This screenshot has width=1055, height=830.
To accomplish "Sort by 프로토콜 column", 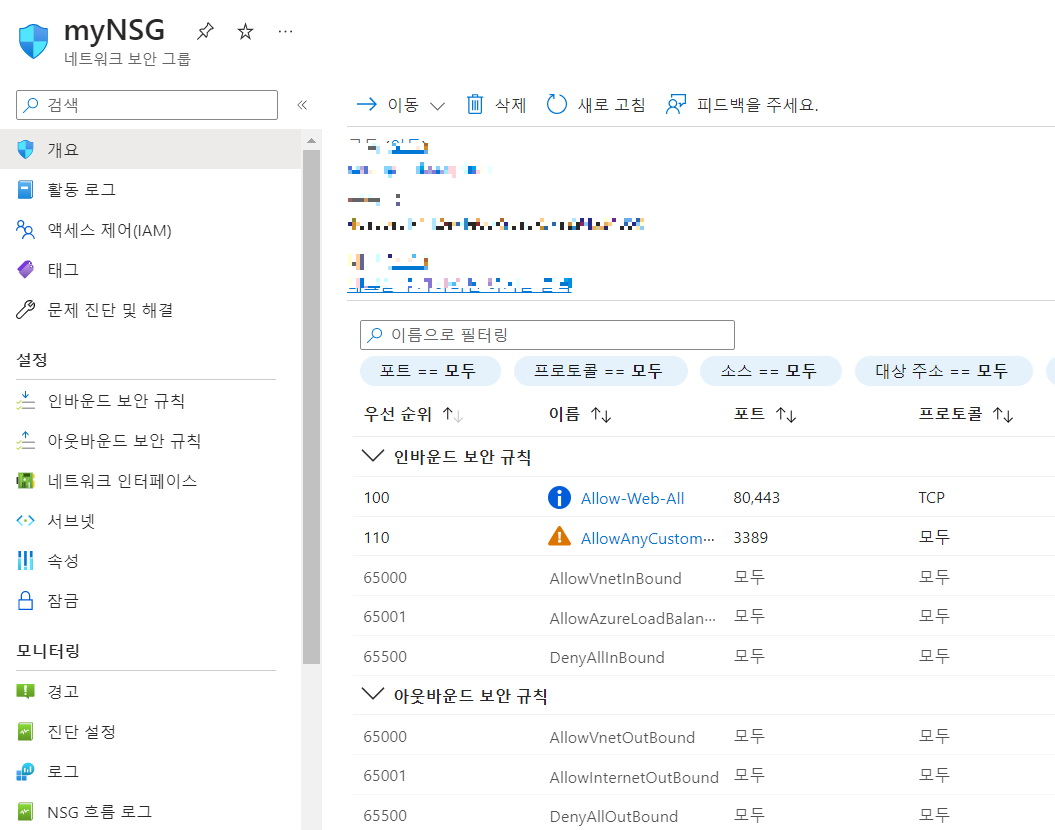I will pos(966,414).
